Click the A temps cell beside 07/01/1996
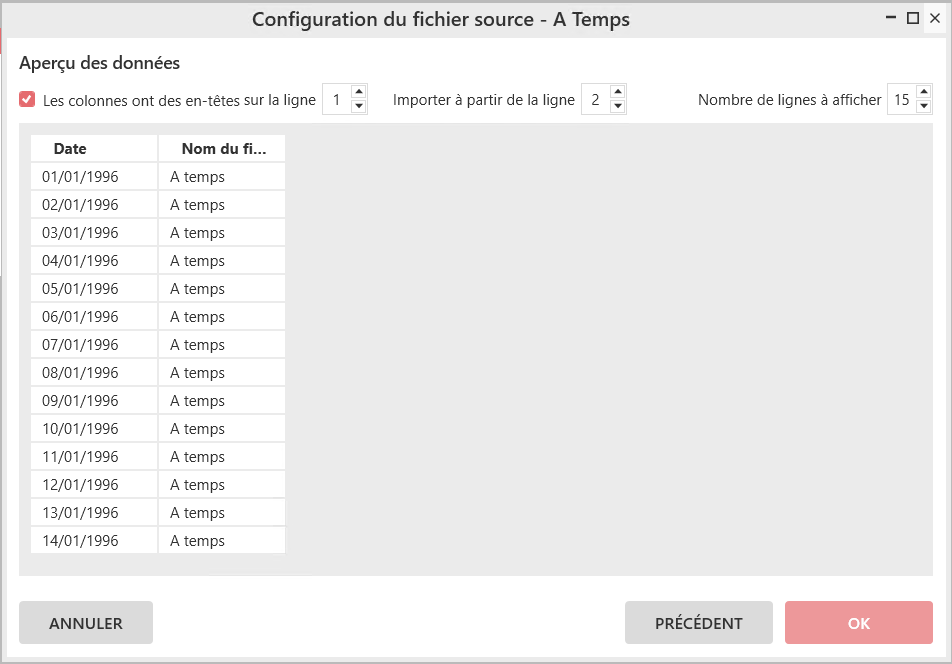952x664 pixels. pos(222,345)
